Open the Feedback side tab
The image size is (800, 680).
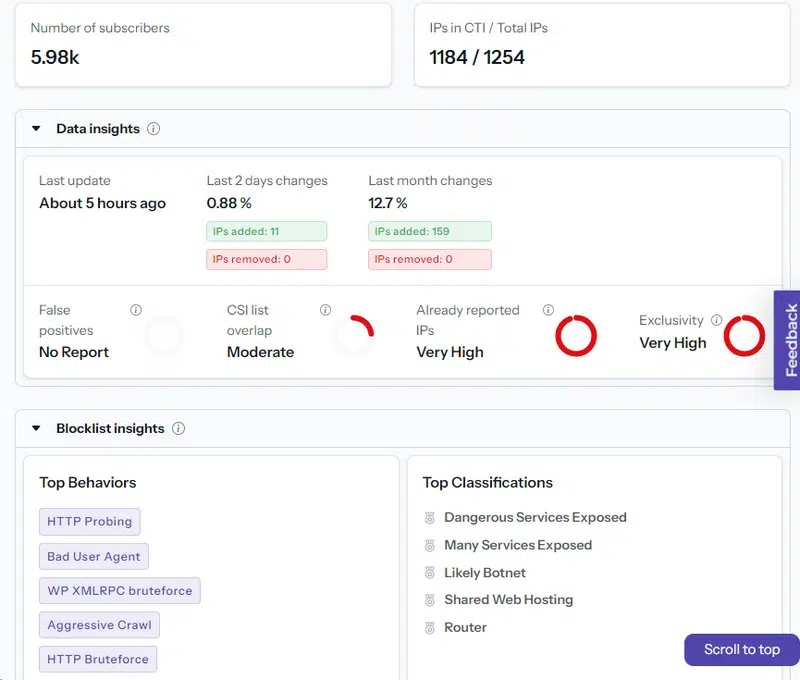pos(788,340)
